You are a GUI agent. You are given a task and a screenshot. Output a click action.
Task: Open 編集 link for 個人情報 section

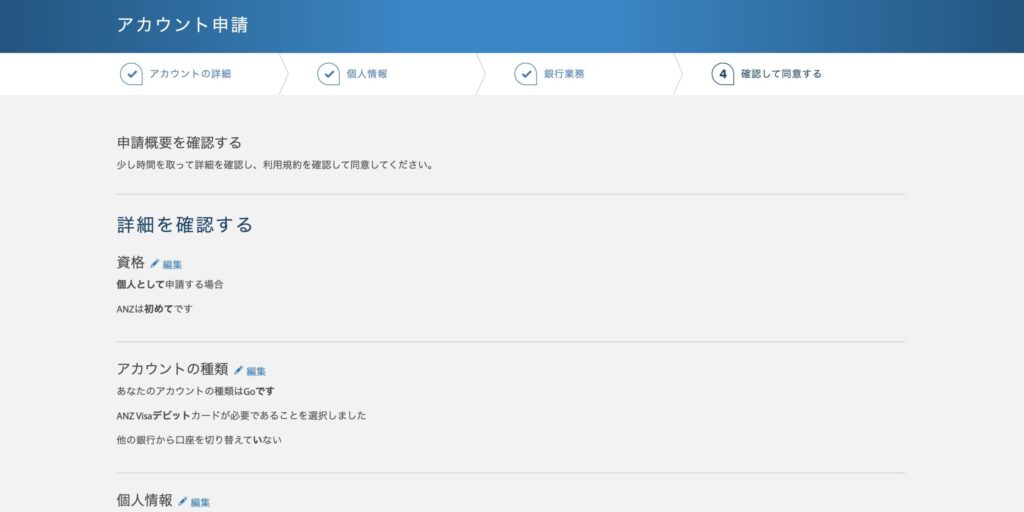point(200,502)
